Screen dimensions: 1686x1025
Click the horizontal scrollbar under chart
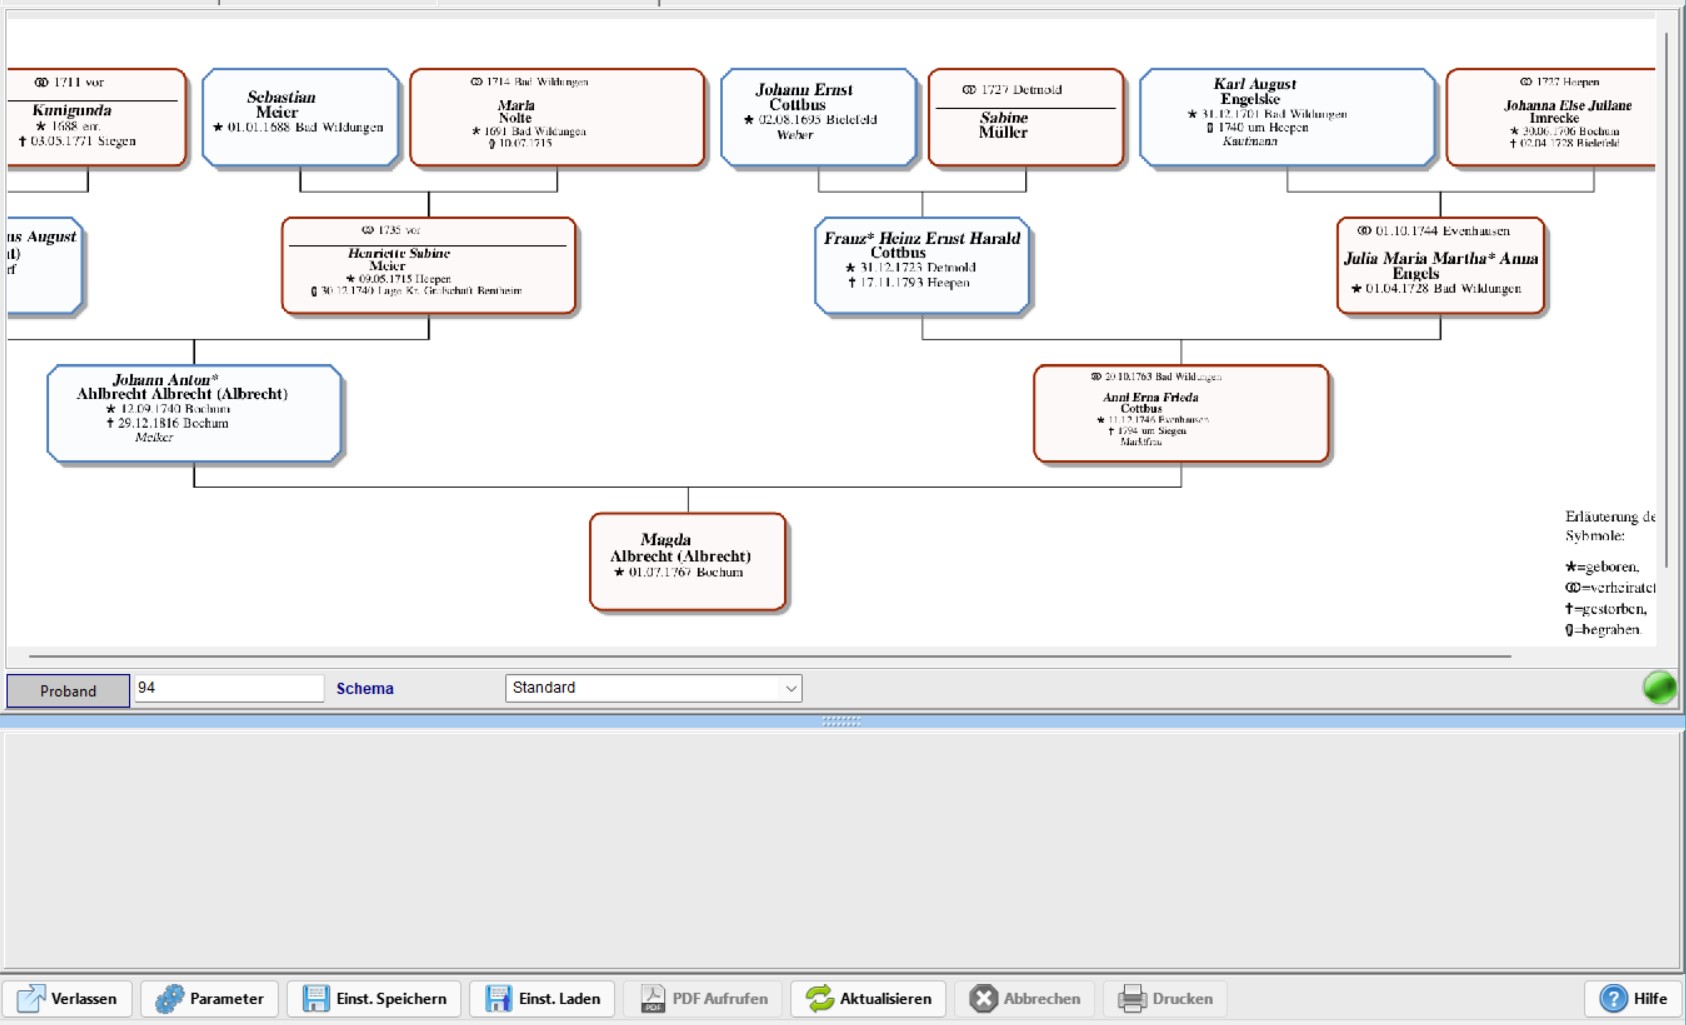pos(770,657)
